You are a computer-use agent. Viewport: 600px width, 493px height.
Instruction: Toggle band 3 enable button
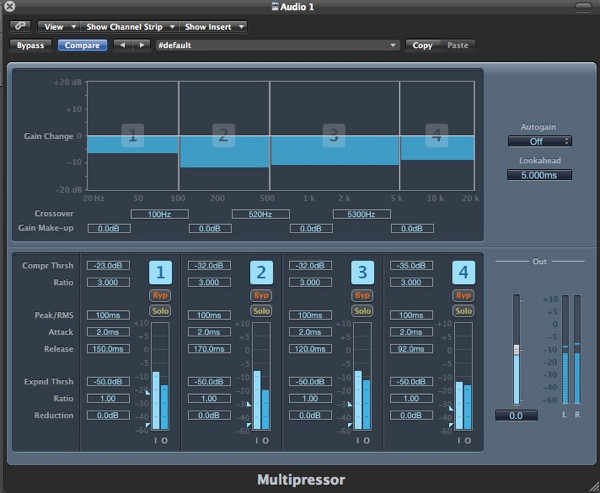tap(362, 273)
